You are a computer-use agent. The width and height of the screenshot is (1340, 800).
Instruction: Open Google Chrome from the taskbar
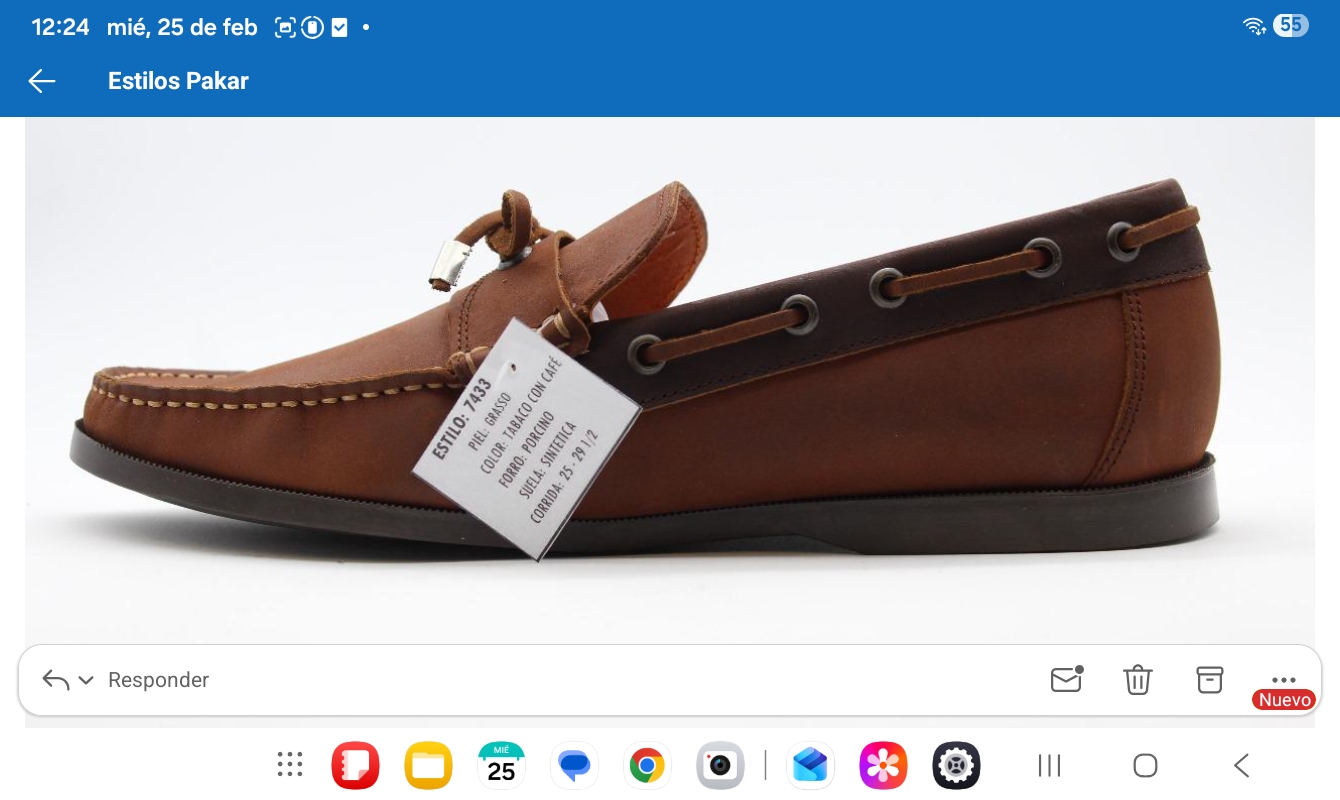point(647,766)
